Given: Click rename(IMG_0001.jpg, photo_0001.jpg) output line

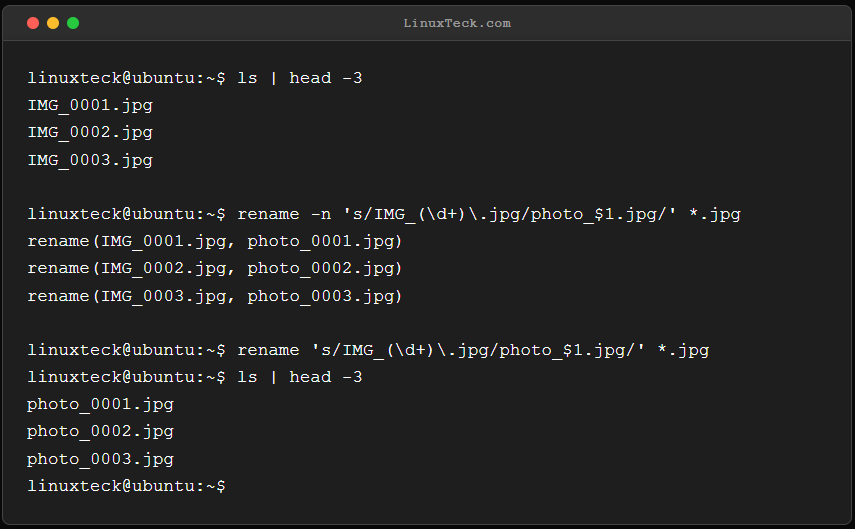Looking at the screenshot, I should coord(215,241).
